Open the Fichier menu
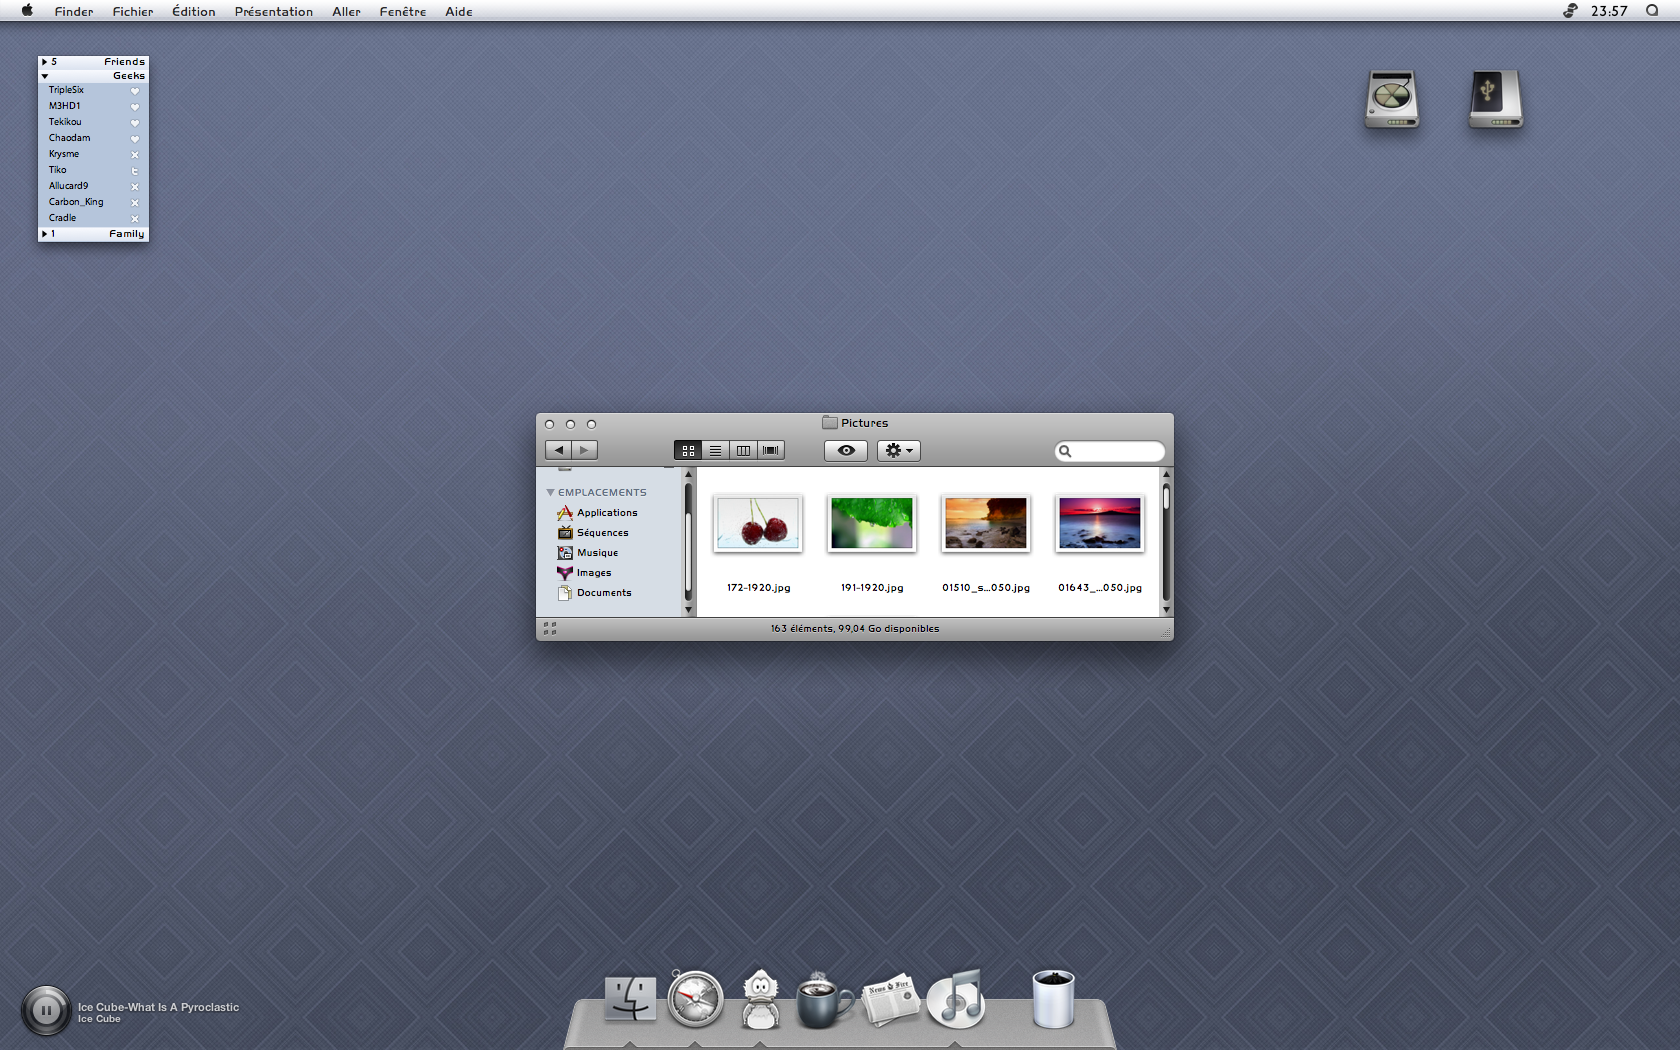The height and width of the screenshot is (1050, 1680). coord(133,11)
